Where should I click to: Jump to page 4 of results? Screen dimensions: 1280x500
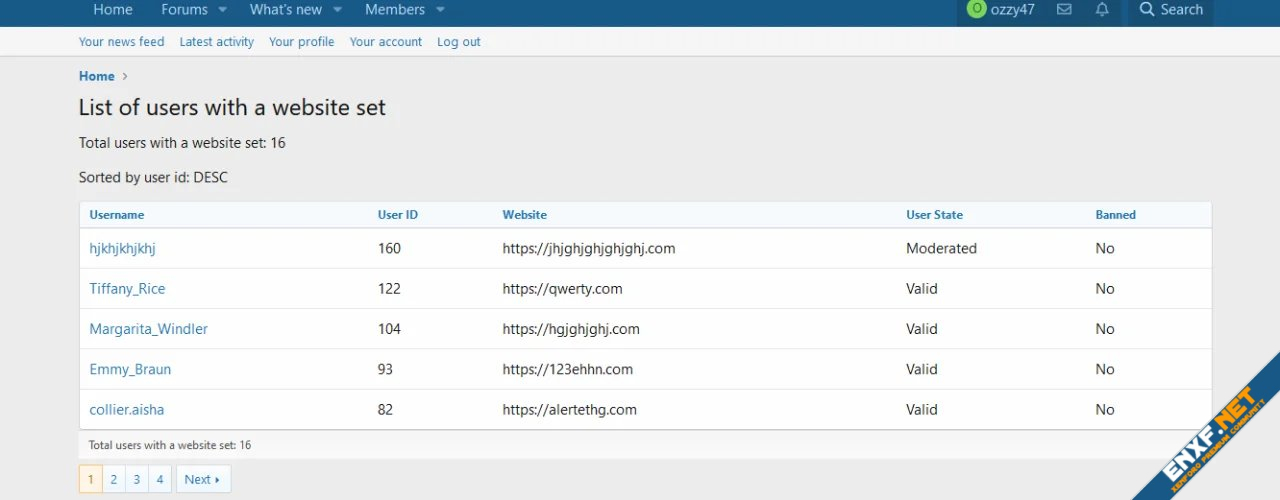pos(160,480)
